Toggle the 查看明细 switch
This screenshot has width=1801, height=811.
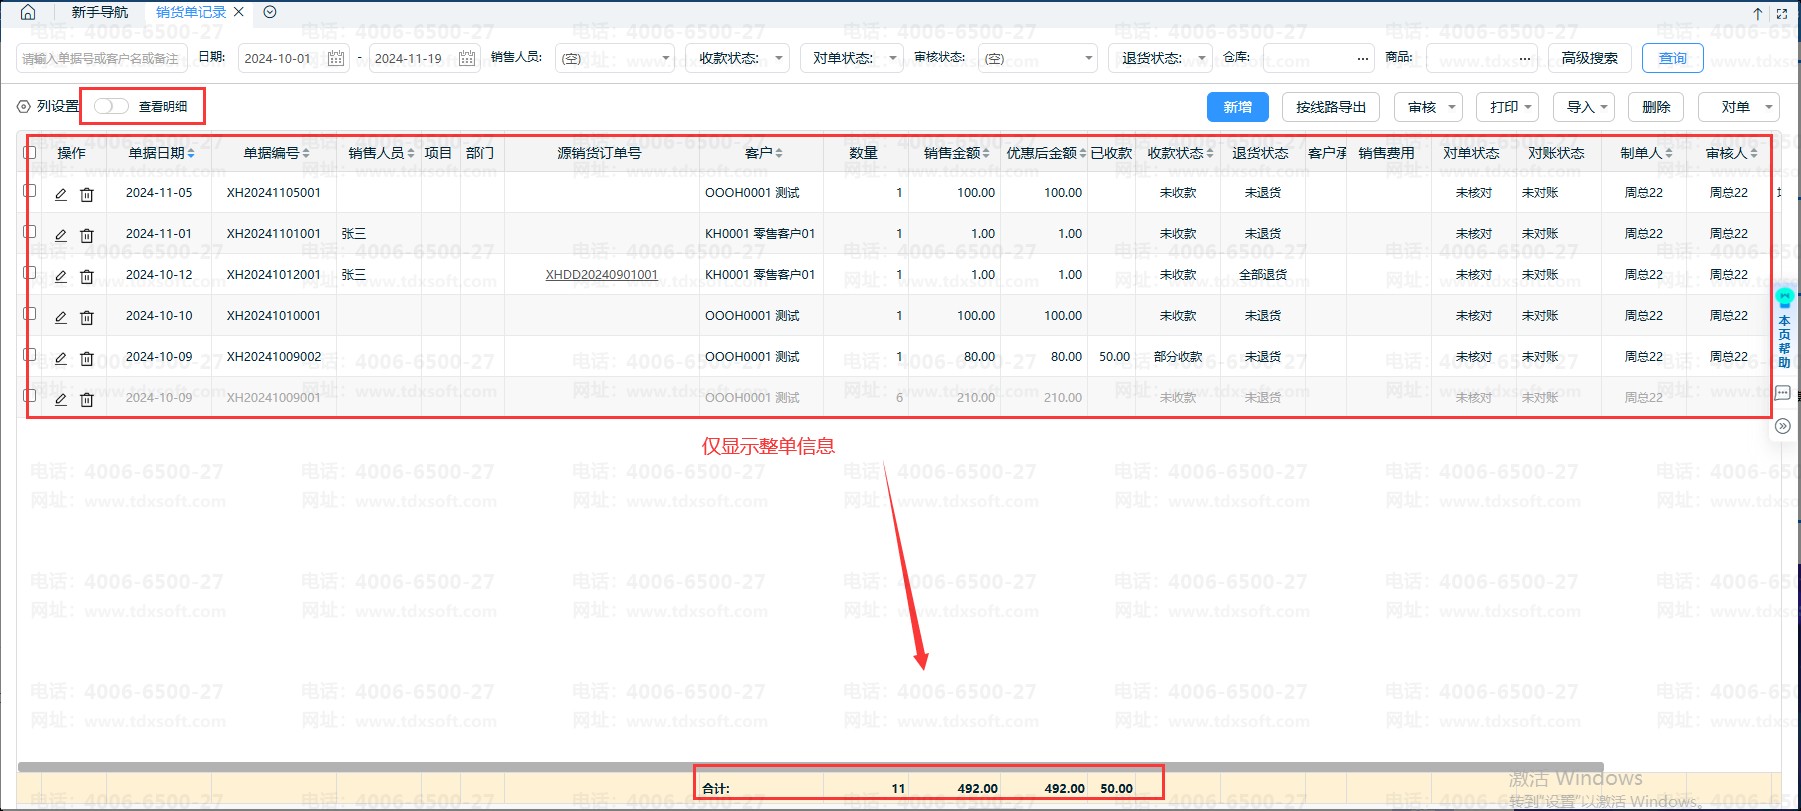click(x=110, y=106)
